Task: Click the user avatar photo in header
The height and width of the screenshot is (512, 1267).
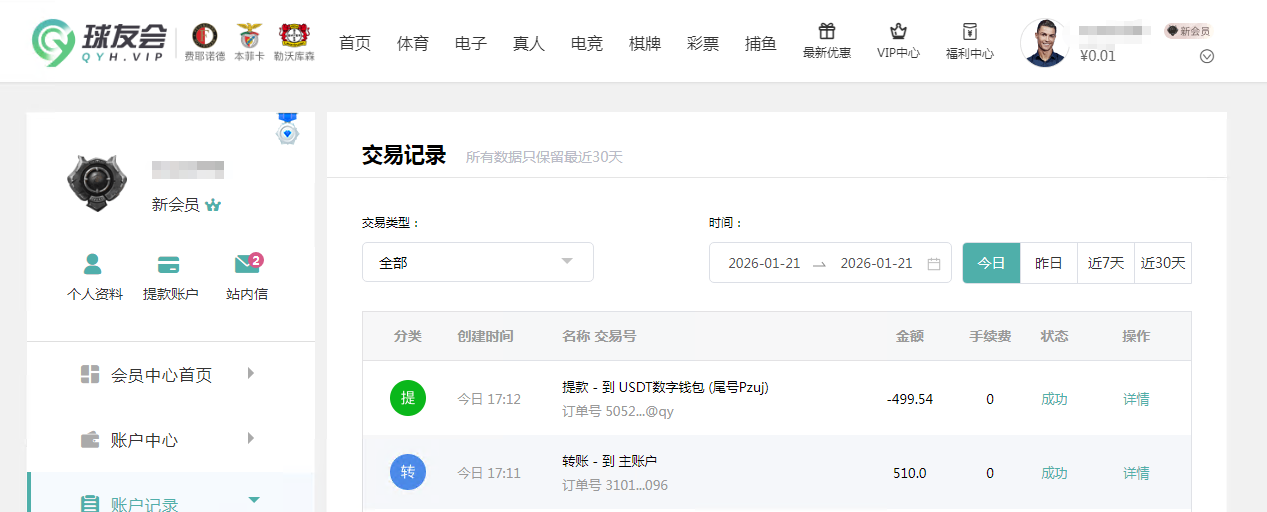Action: (1044, 43)
